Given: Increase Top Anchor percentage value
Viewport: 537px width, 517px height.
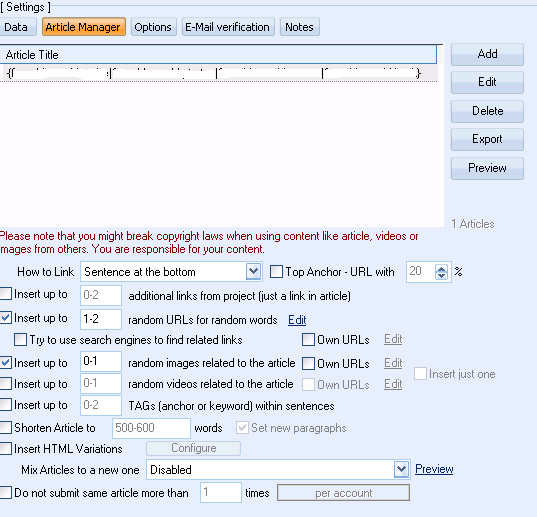Looking at the screenshot, I should click(441, 269).
